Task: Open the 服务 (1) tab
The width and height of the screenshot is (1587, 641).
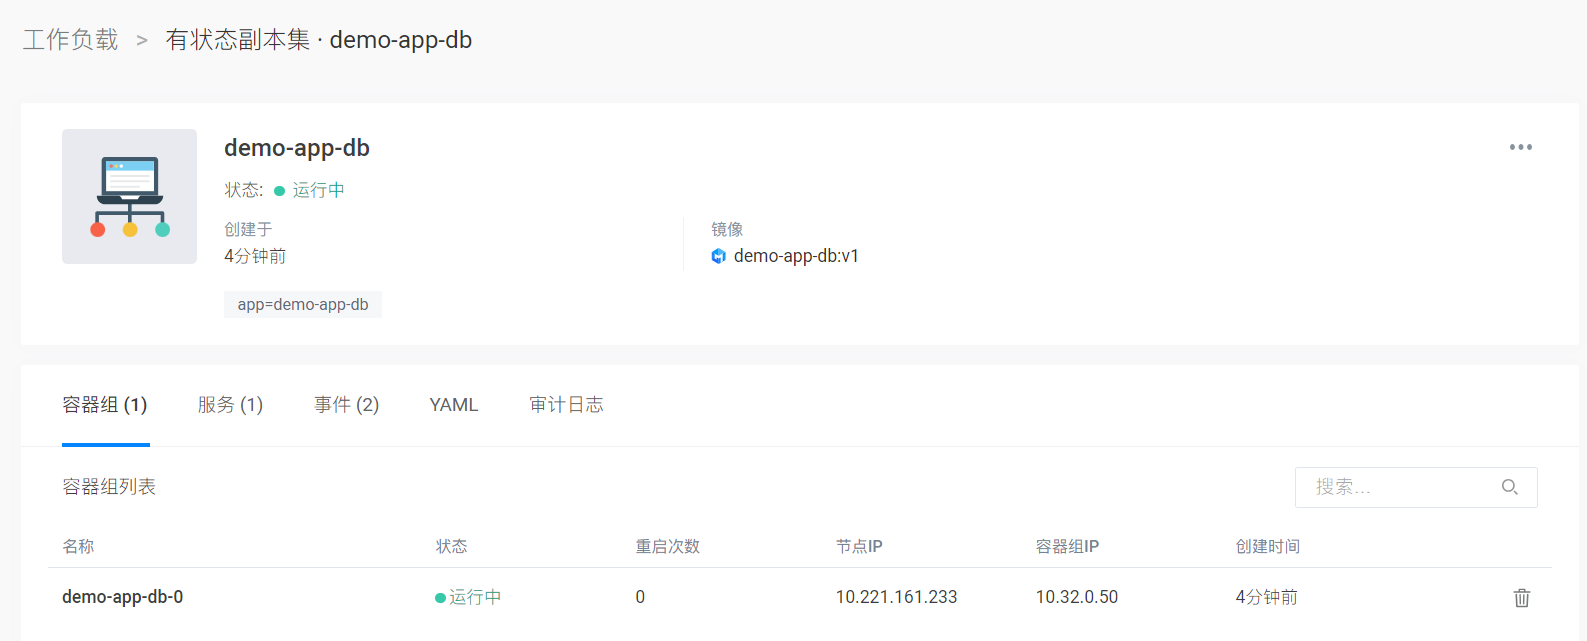Action: (230, 405)
